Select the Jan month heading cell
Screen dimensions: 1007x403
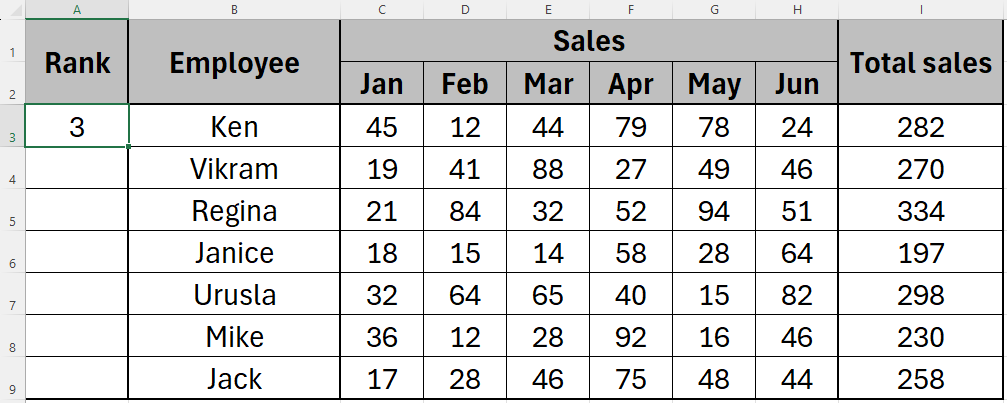point(381,83)
